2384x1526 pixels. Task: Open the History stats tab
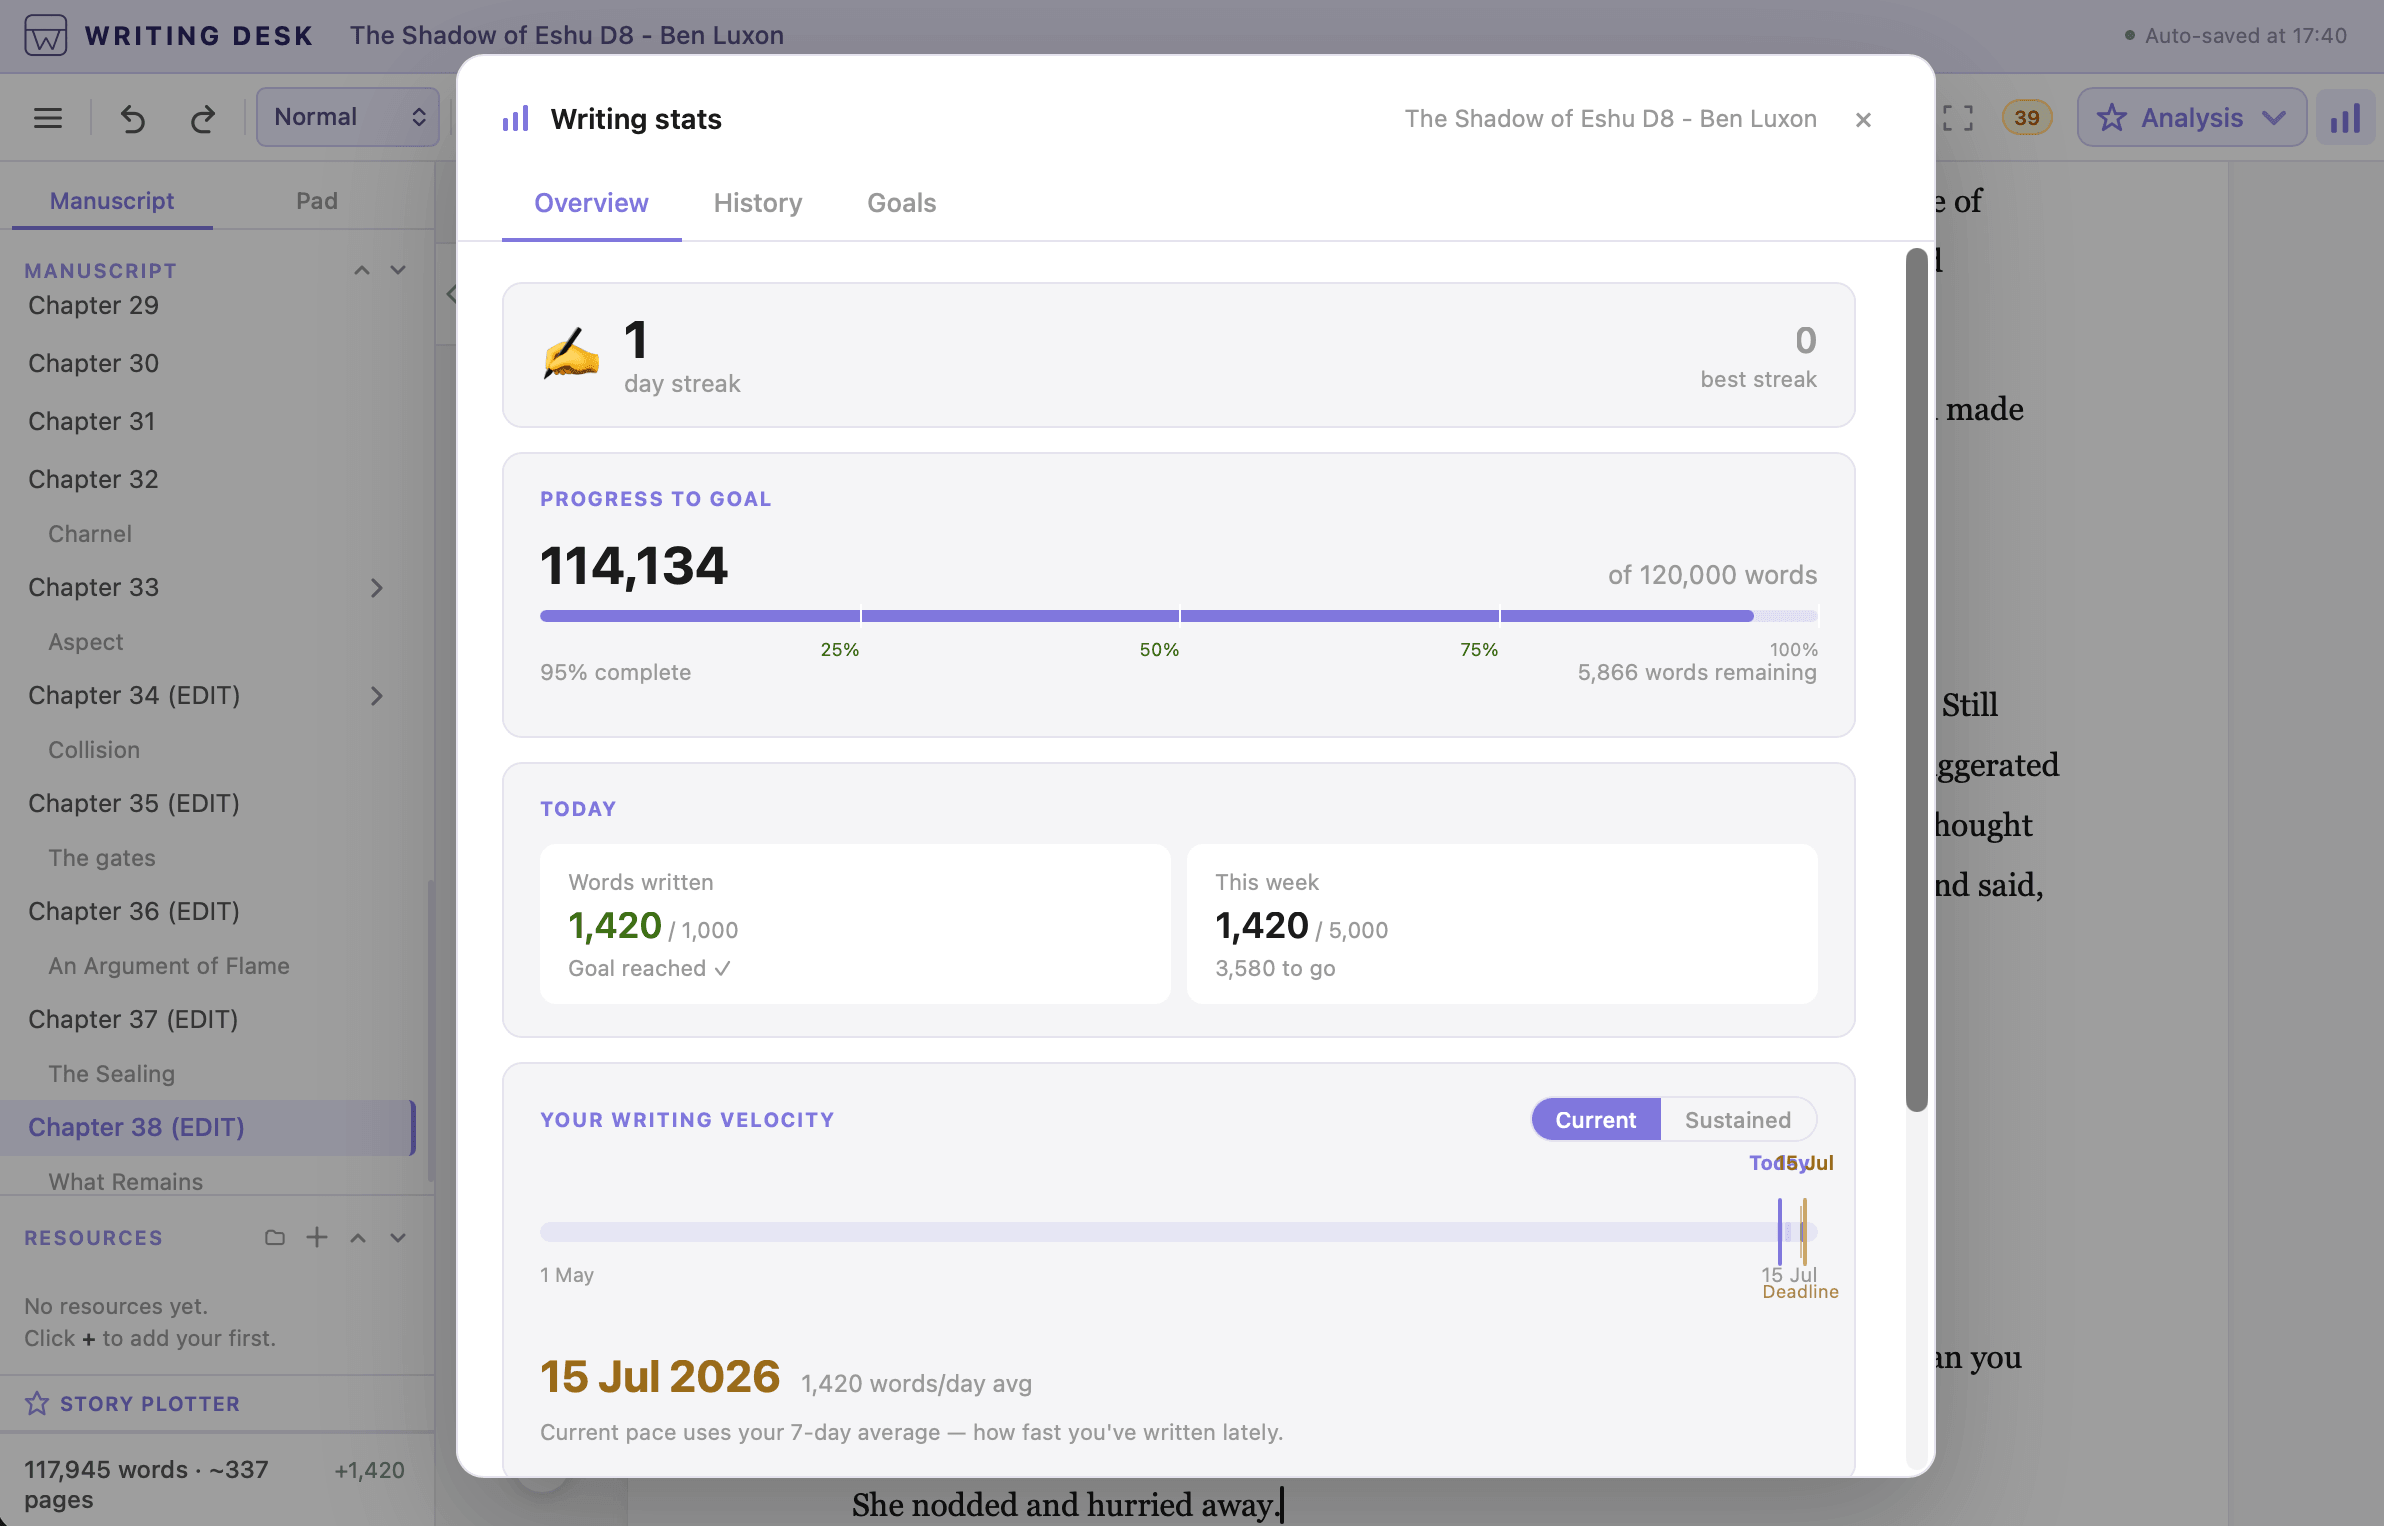[758, 203]
